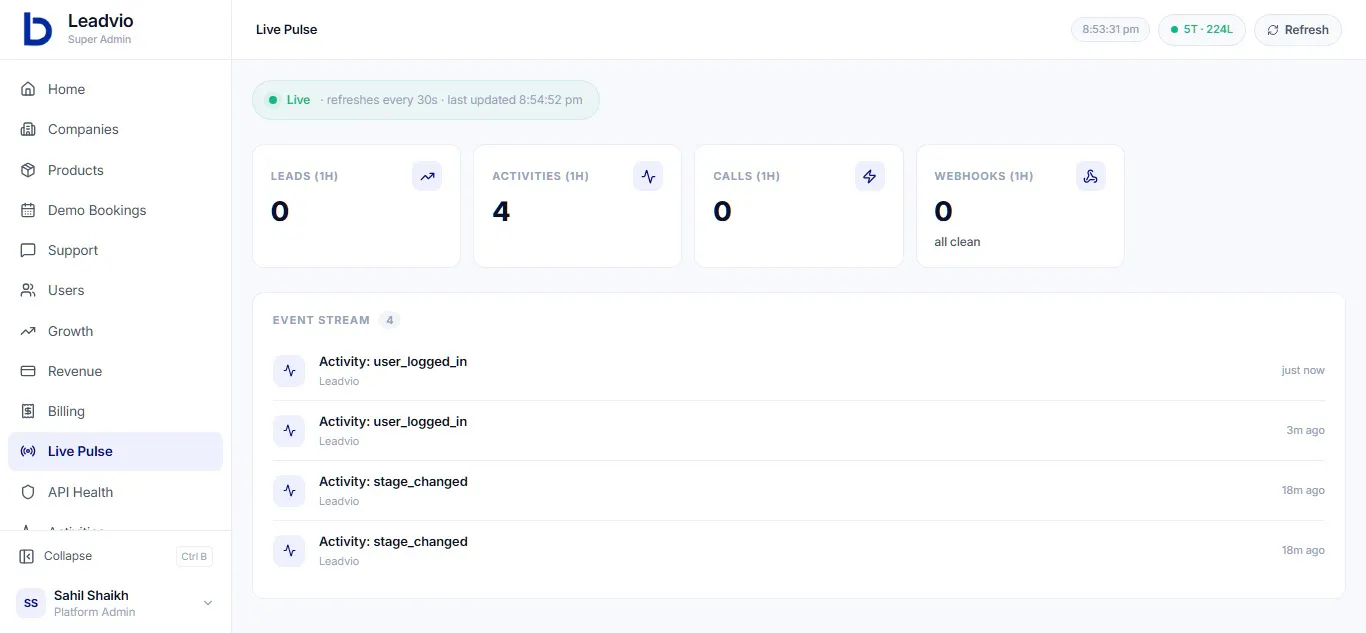This screenshot has width=1366, height=633.
Task: Click the lightning icon on Calls card
Action: click(x=870, y=176)
